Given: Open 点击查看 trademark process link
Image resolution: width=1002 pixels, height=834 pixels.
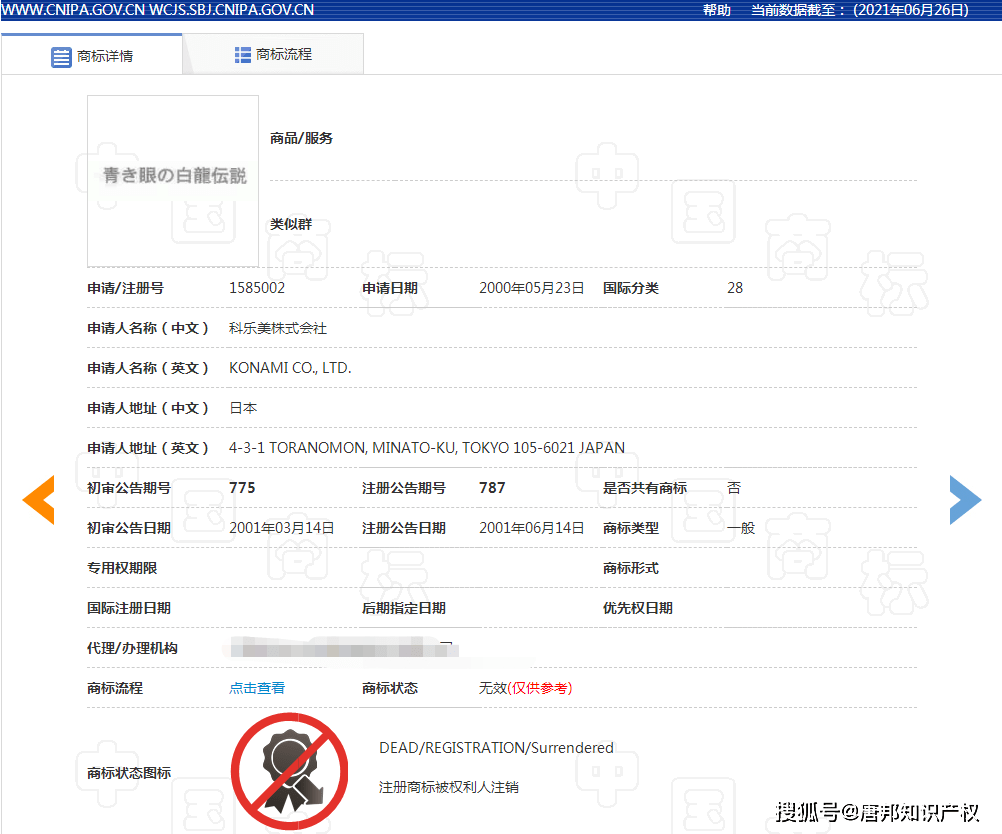Looking at the screenshot, I should pyautogui.click(x=257, y=688).
